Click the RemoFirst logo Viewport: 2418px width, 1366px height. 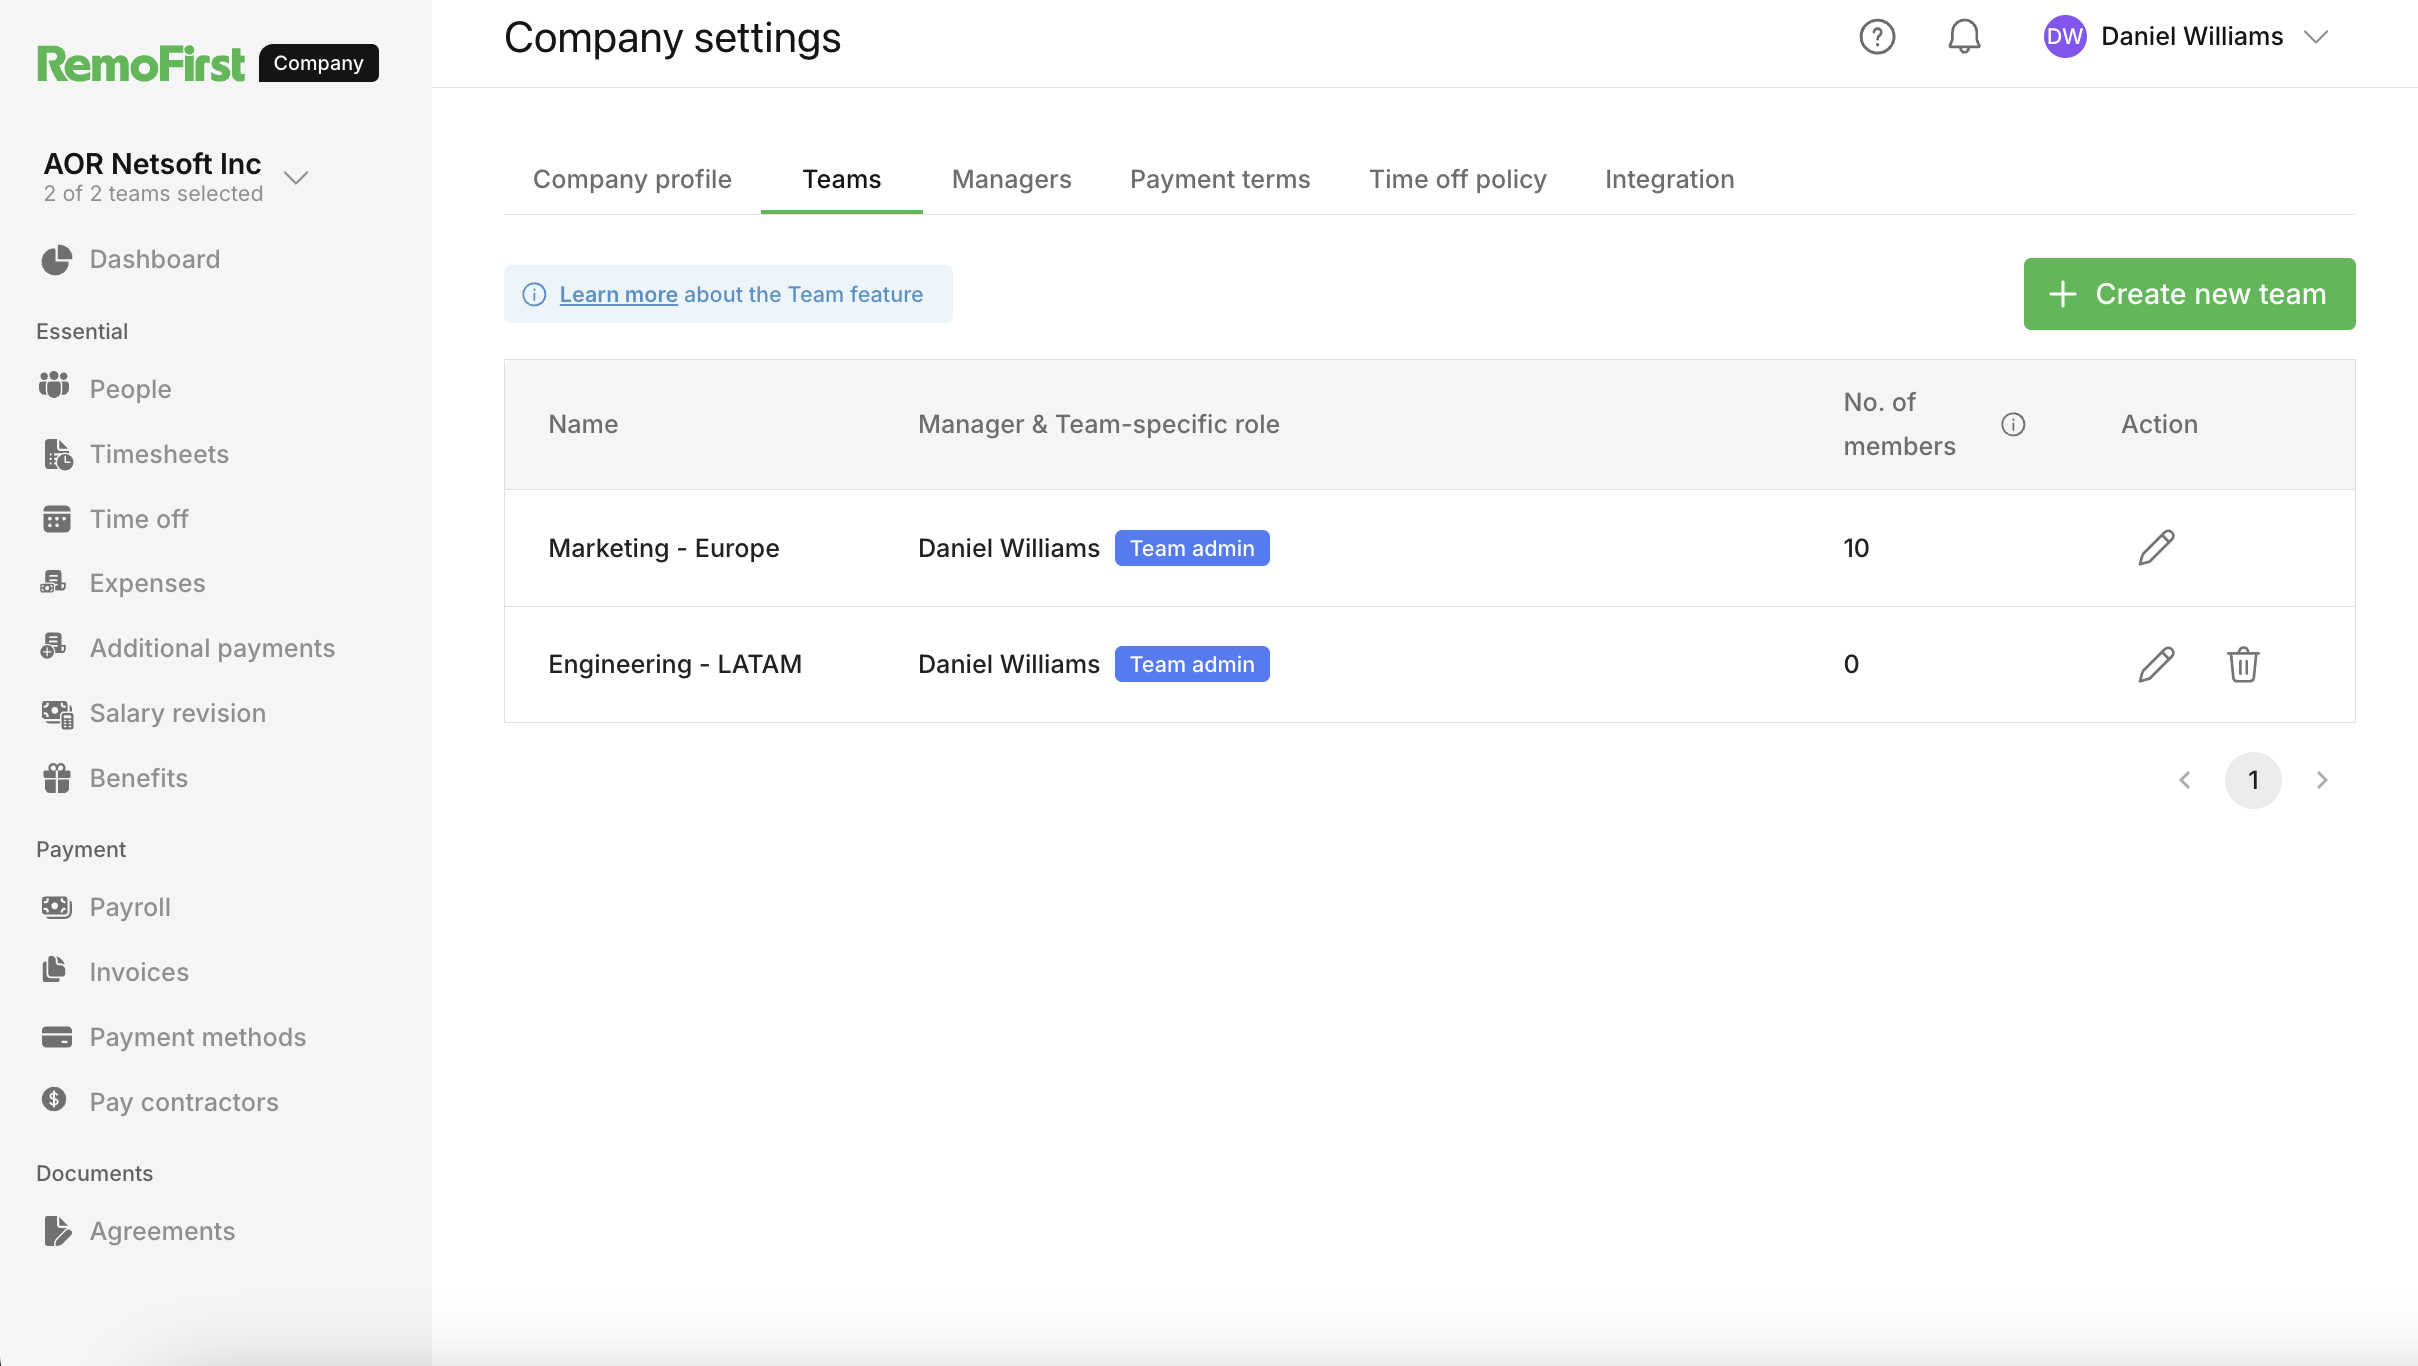(x=140, y=64)
